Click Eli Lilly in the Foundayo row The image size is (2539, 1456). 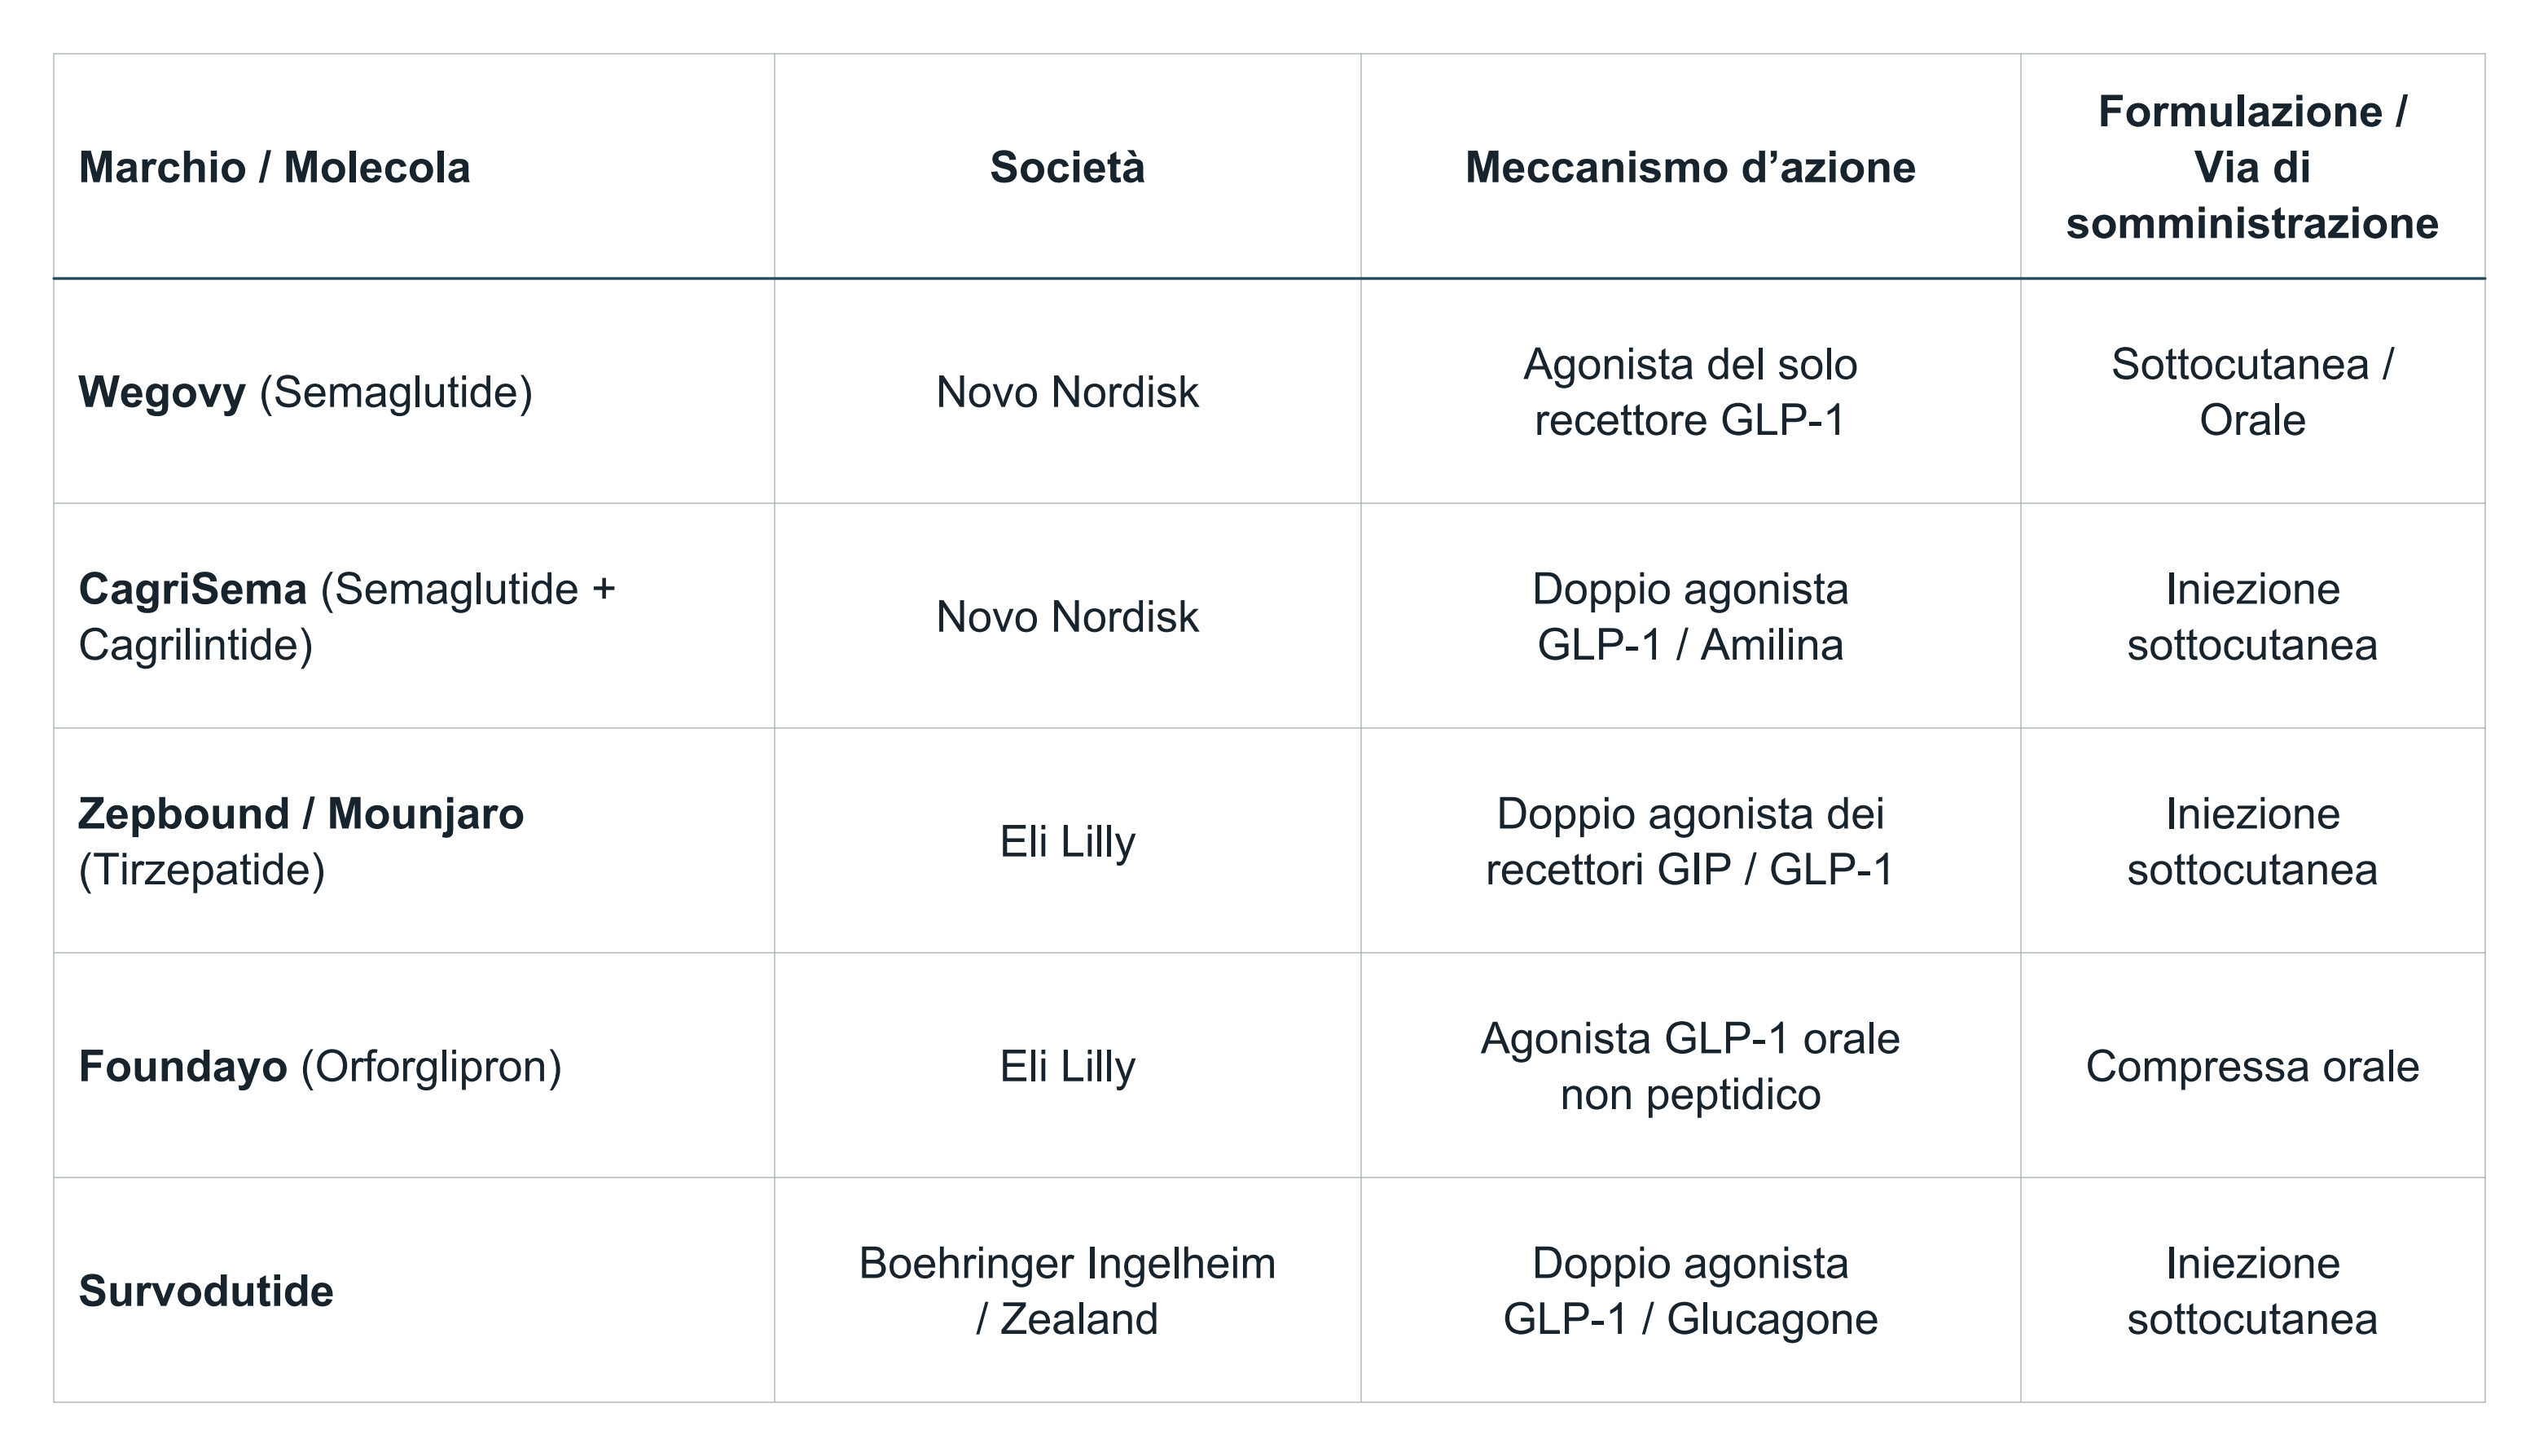1067,1067
